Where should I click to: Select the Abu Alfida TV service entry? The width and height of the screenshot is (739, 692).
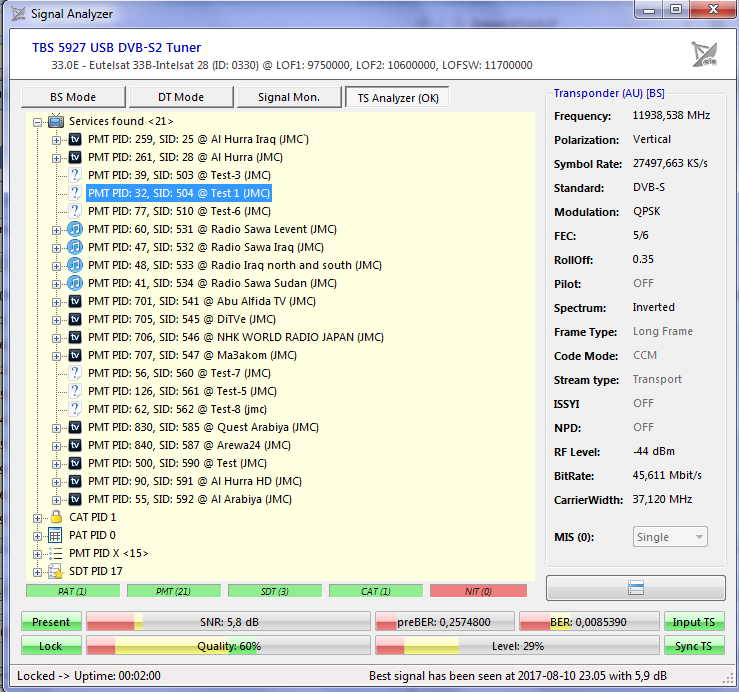(202, 301)
